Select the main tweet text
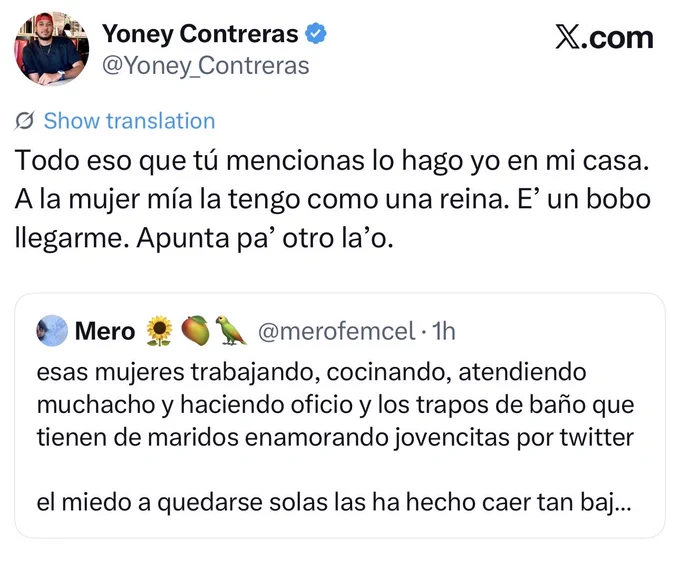 333,199
